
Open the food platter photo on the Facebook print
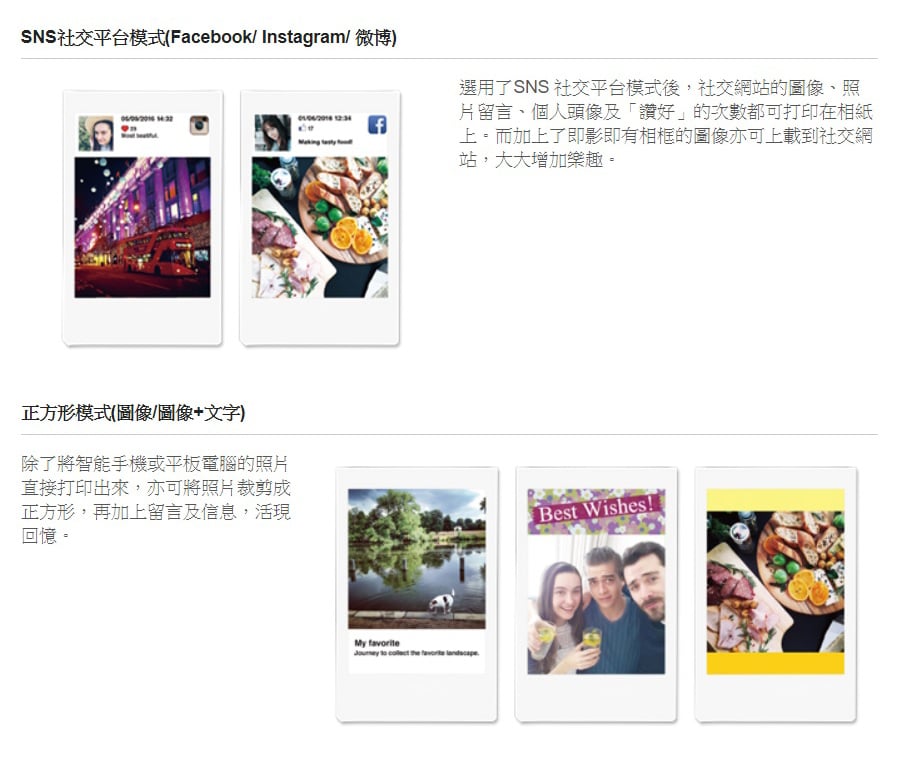click(x=319, y=227)
